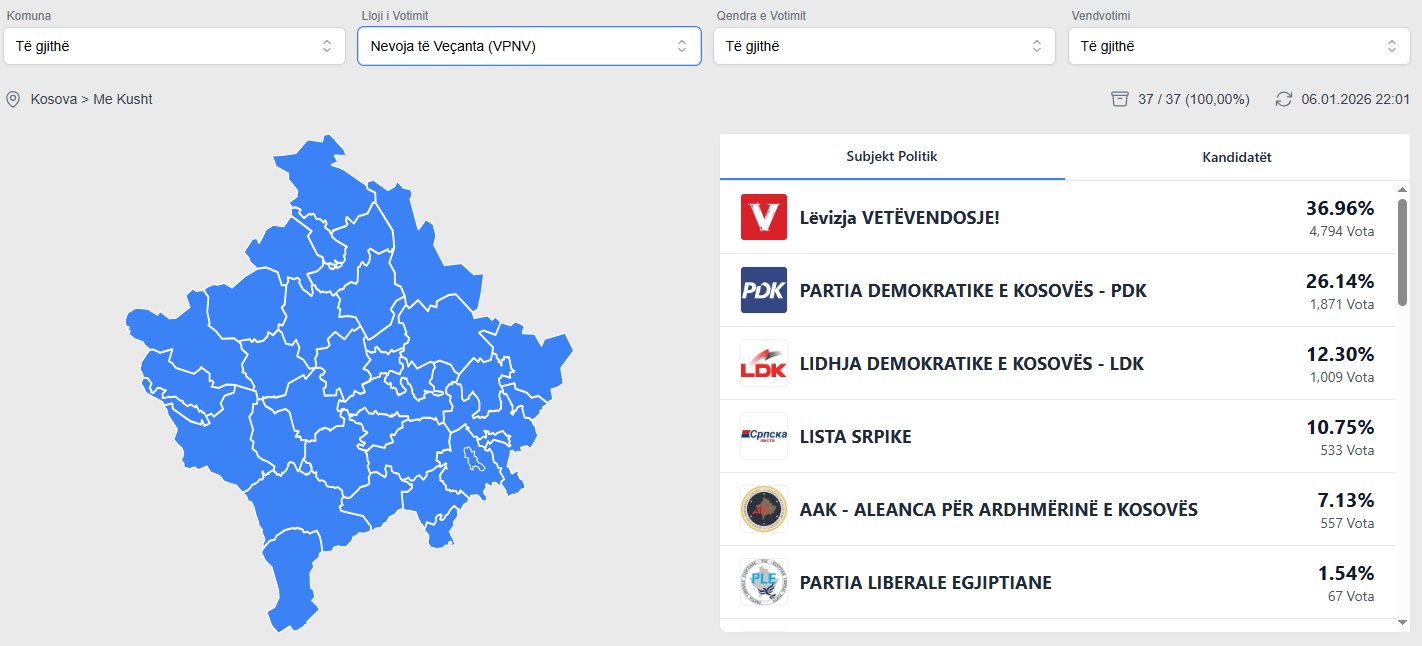Open the Lloji i Votimit dropdown
Viewport: 1422px width, 646px height.
[529, 46]
